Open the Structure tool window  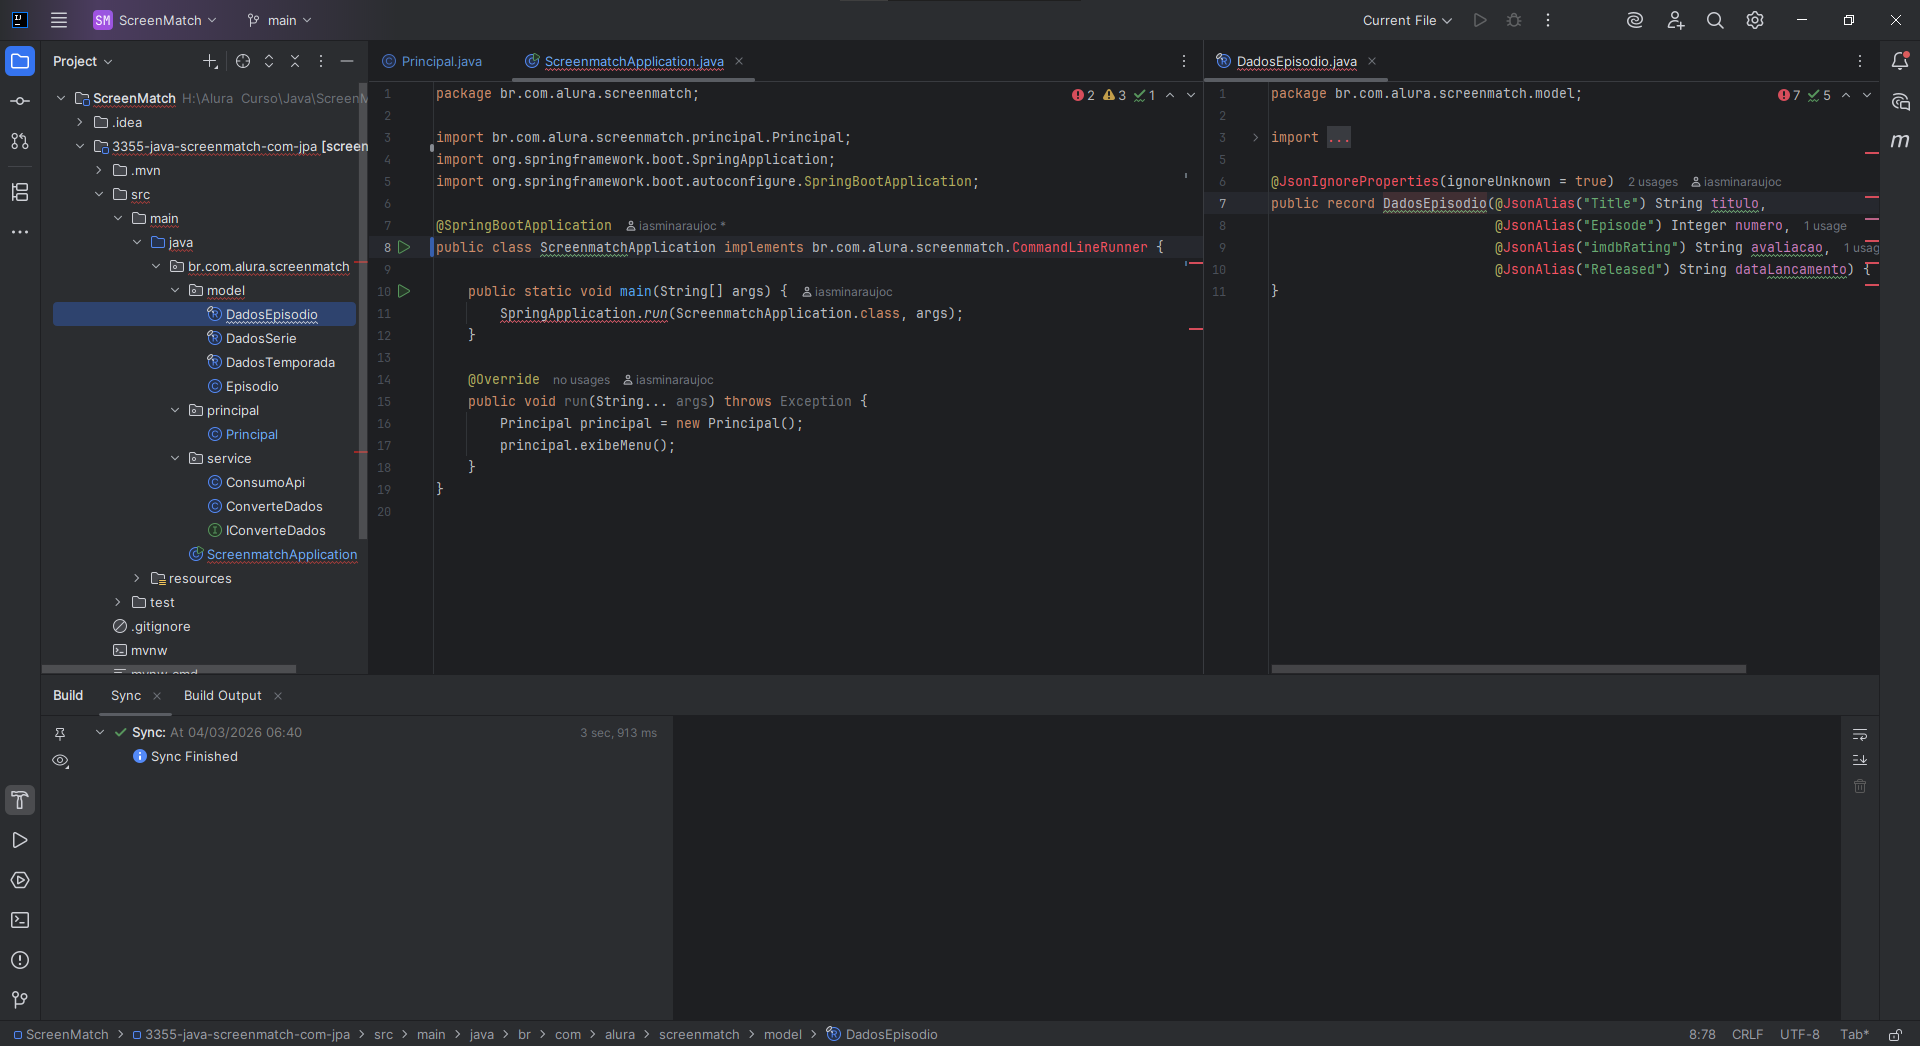tap(19, 192)
